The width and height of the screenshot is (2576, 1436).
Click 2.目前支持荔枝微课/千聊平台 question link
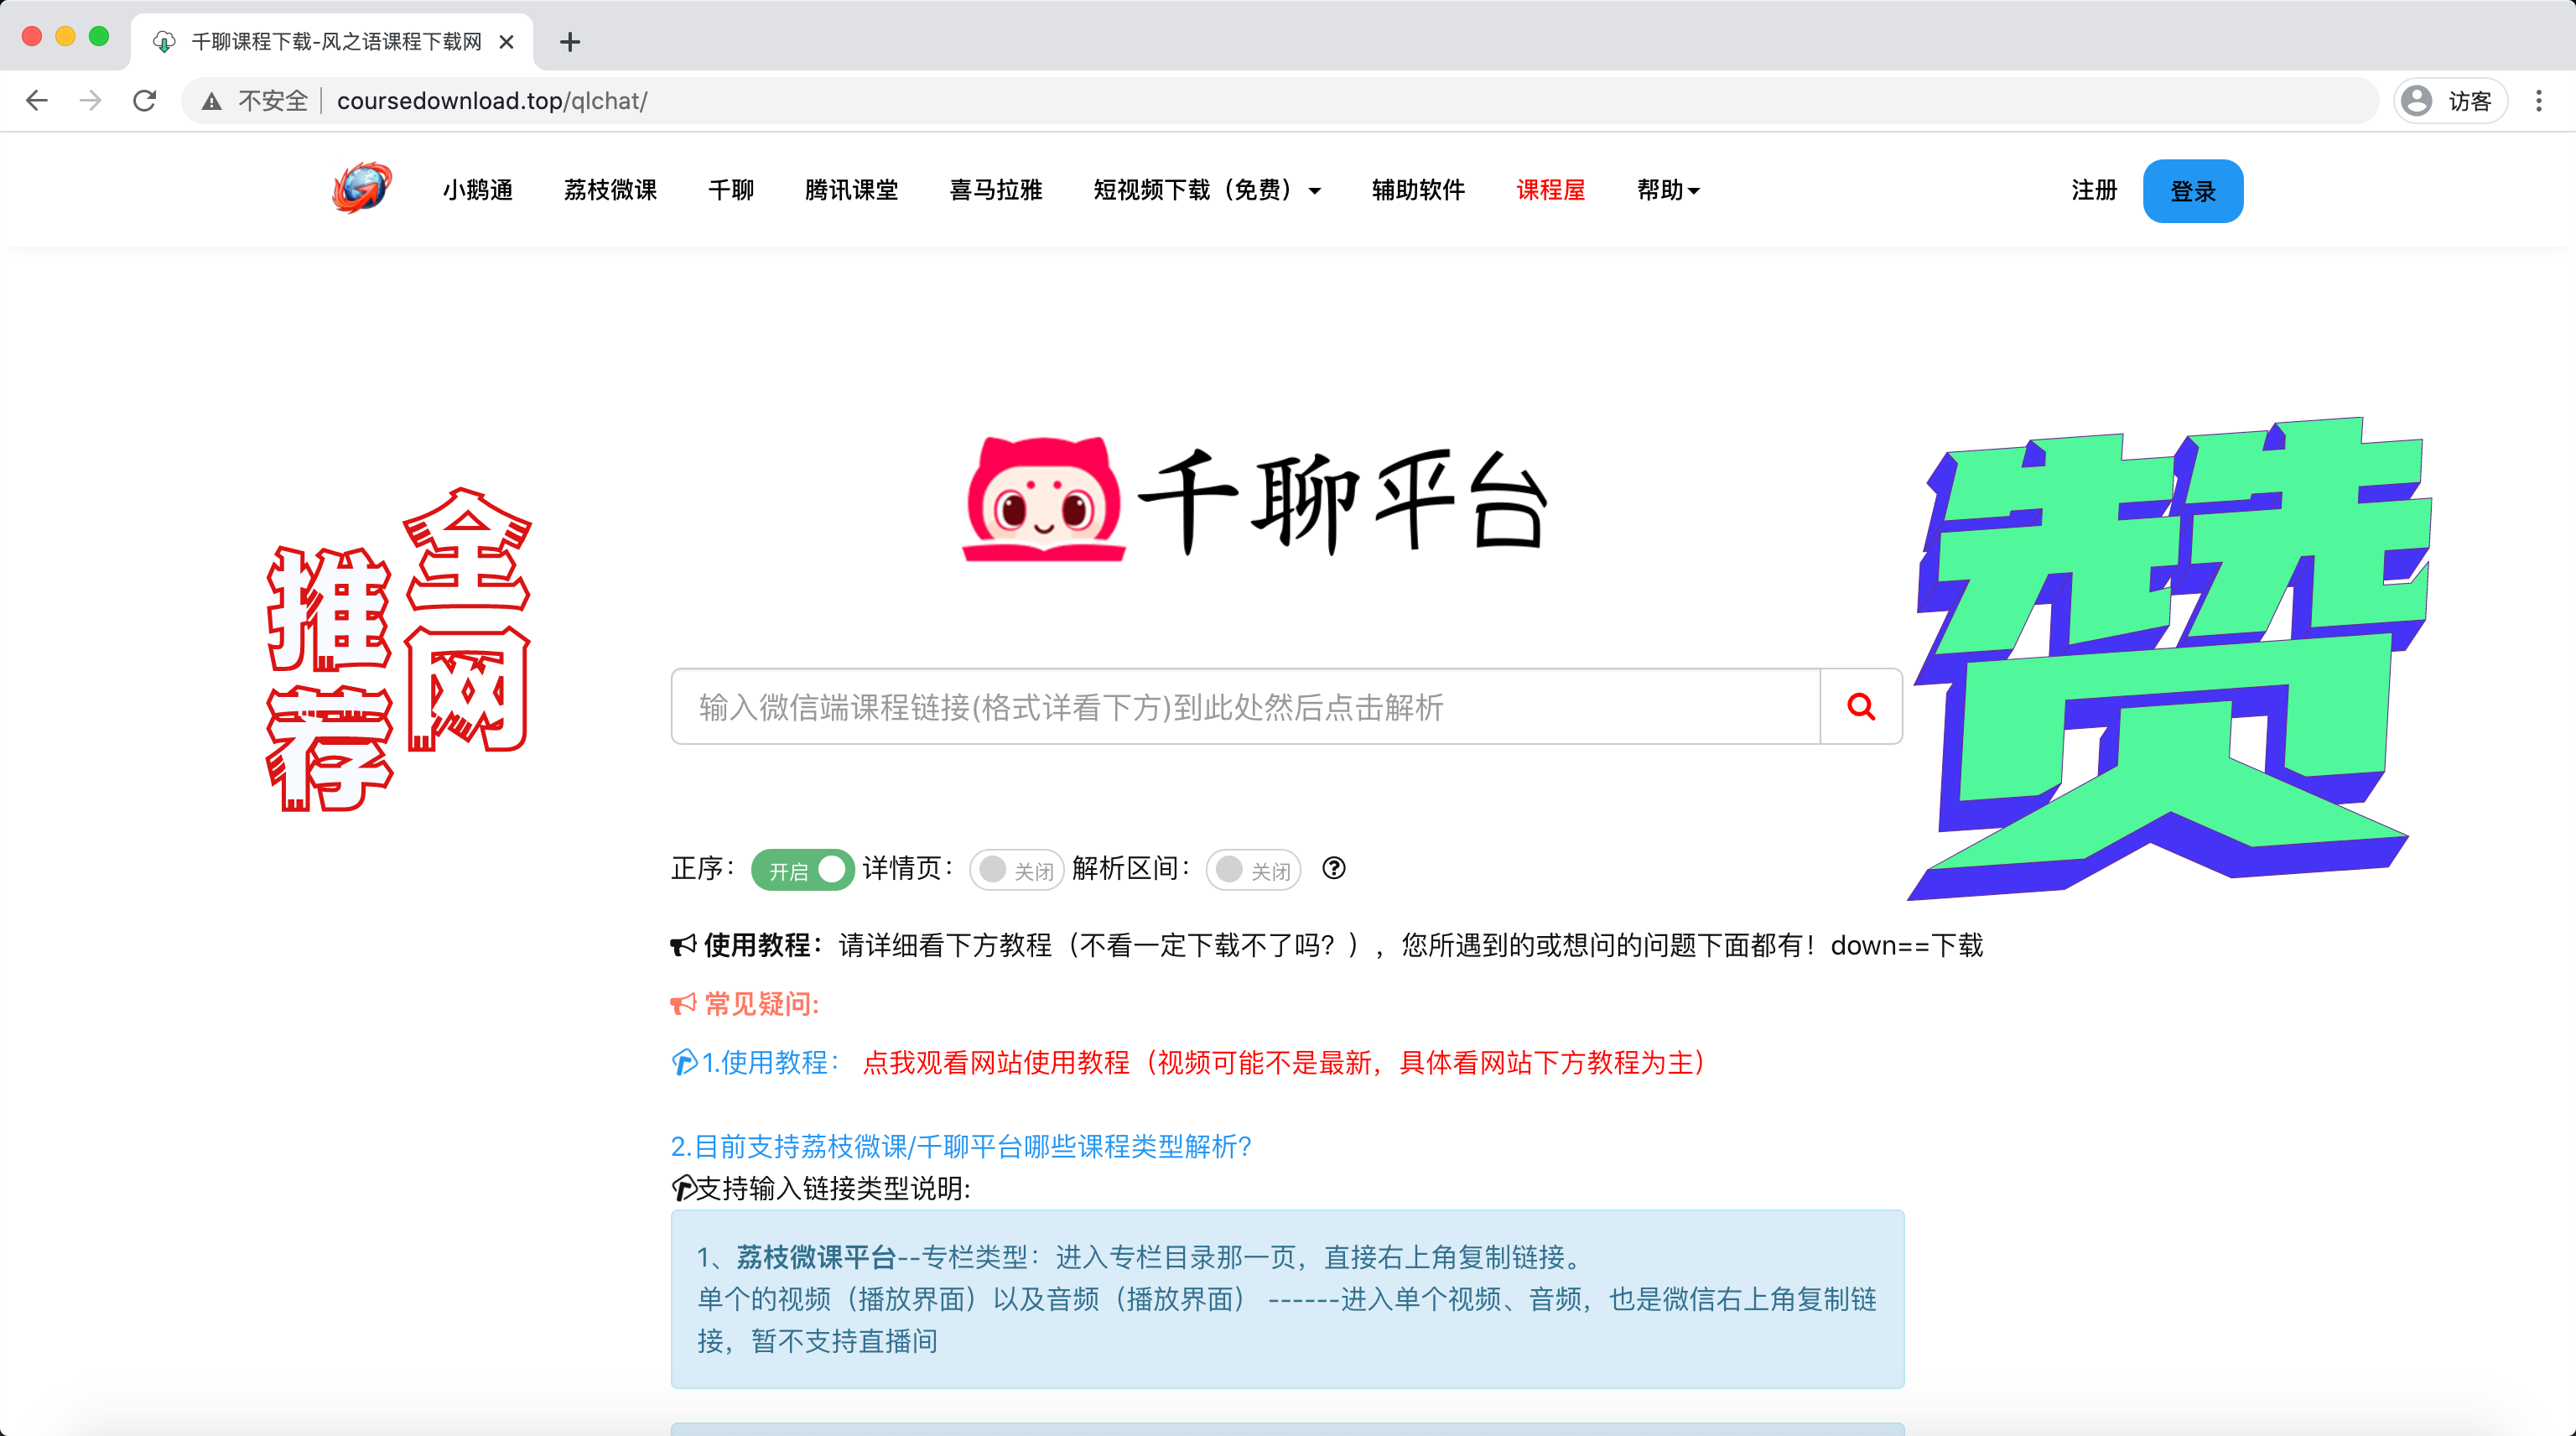(x=961, y=1146)
